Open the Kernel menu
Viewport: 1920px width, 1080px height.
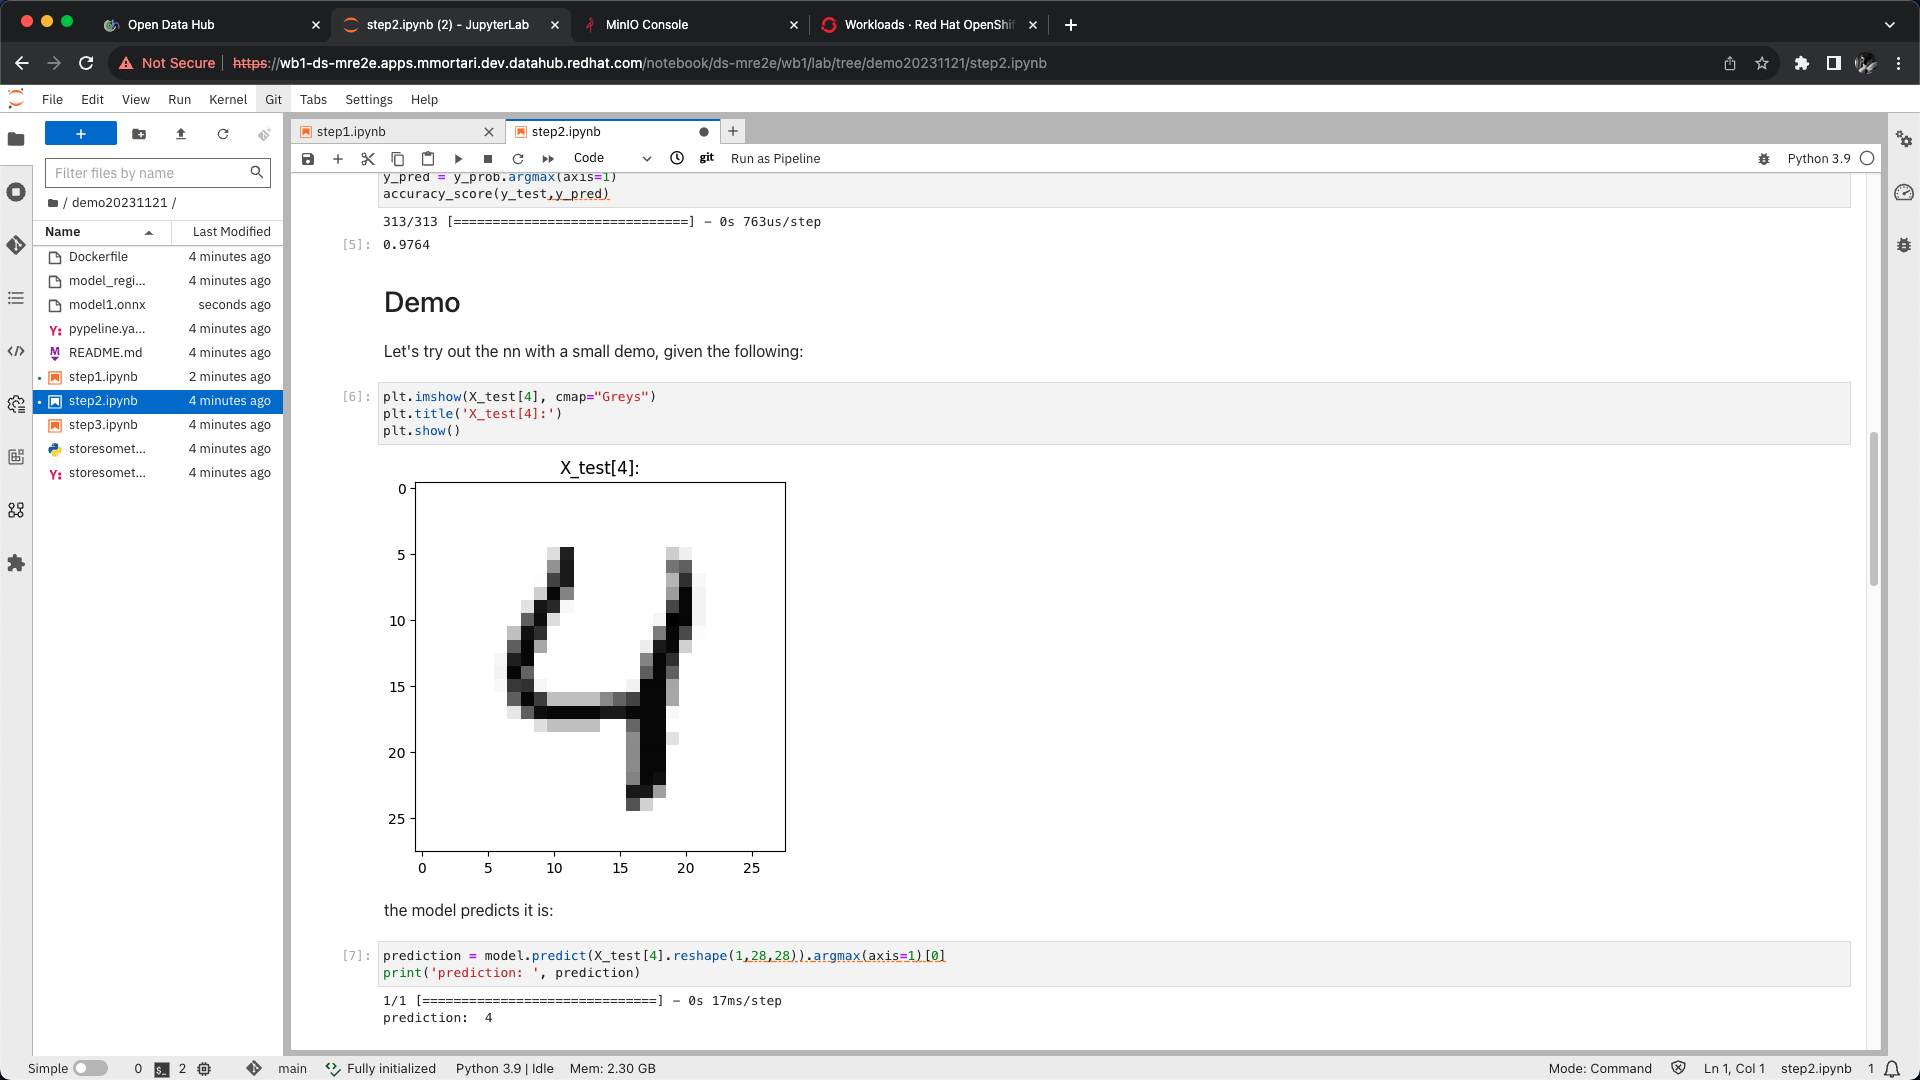click(x=227, y=100)
